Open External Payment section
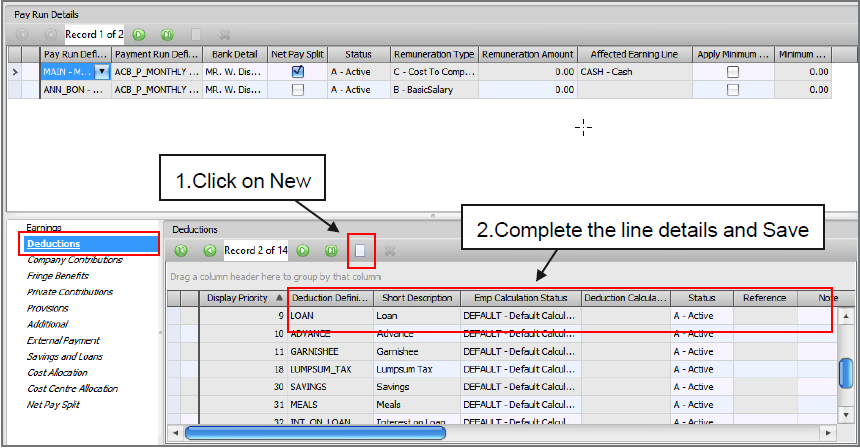The image size is (860, 448). (x=64, y=341)
